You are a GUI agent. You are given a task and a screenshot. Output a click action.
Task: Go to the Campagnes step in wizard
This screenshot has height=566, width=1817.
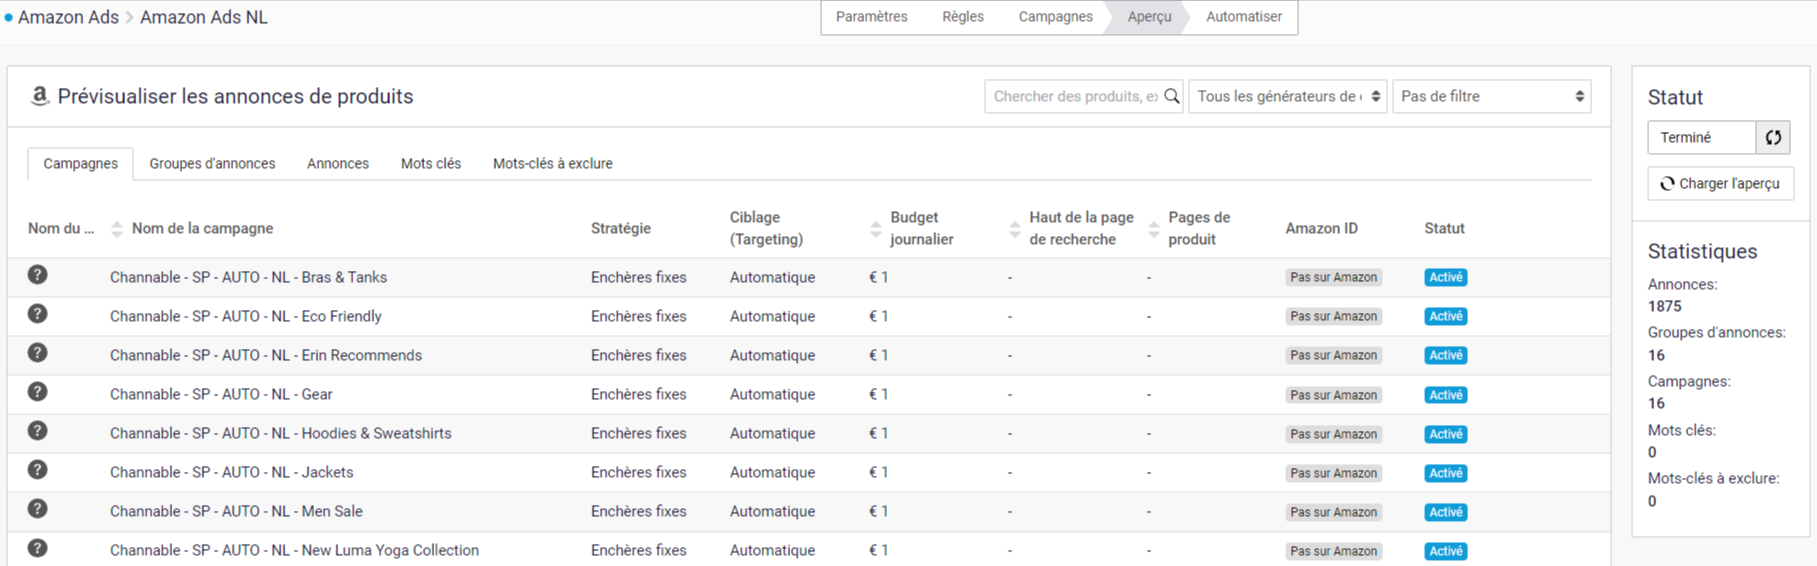(1056, 17)
